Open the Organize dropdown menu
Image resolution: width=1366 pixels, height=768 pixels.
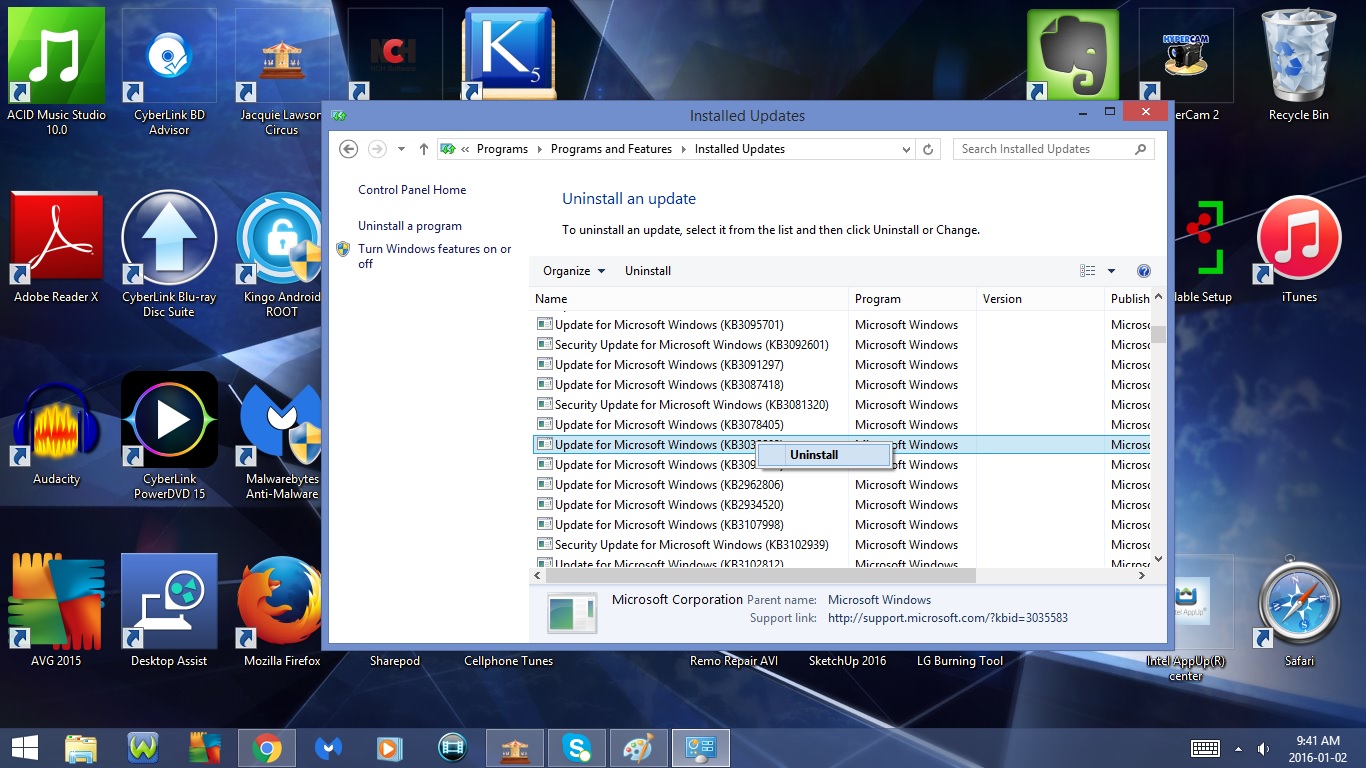tap(574, 271)
